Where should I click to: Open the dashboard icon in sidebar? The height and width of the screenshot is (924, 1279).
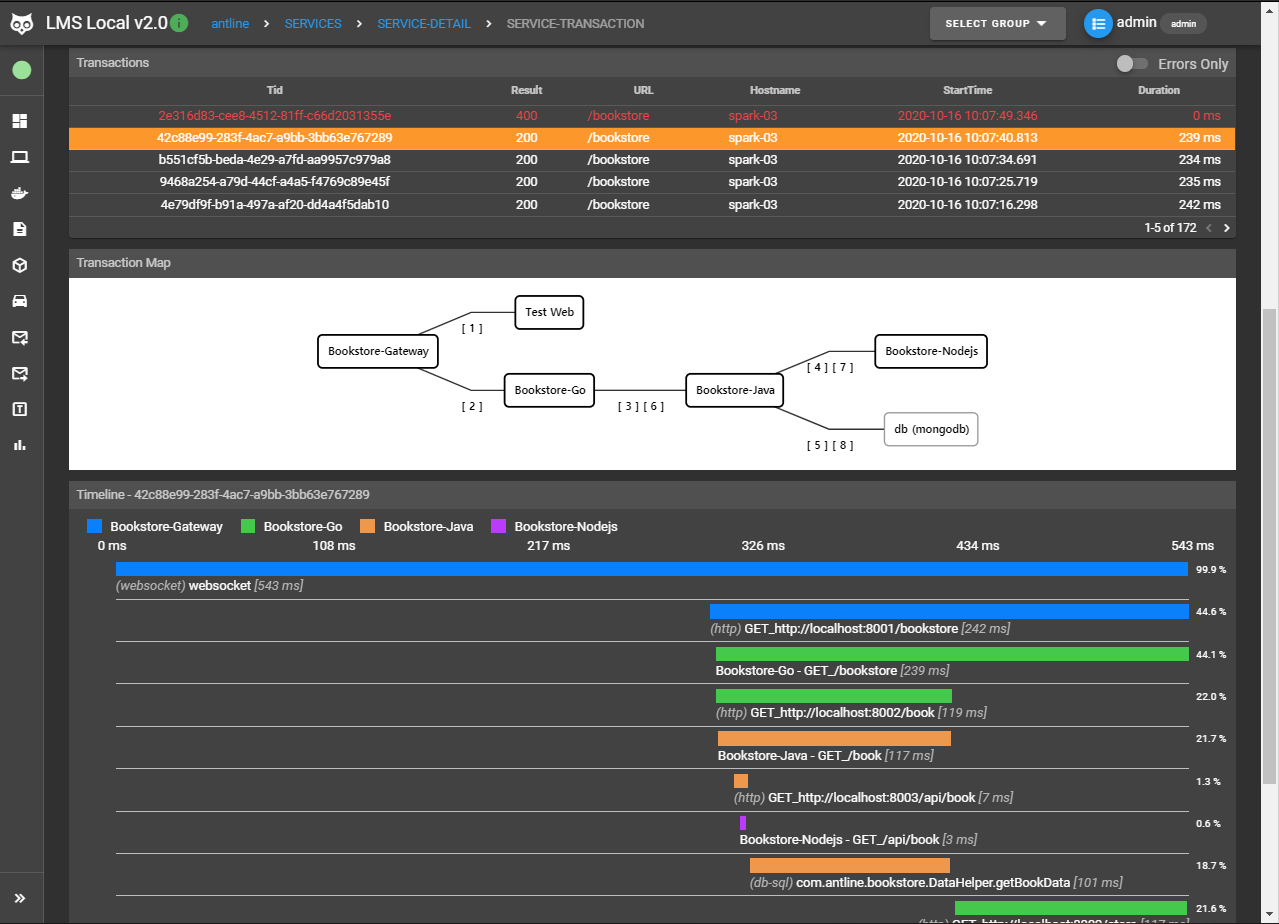coord(20,121)
